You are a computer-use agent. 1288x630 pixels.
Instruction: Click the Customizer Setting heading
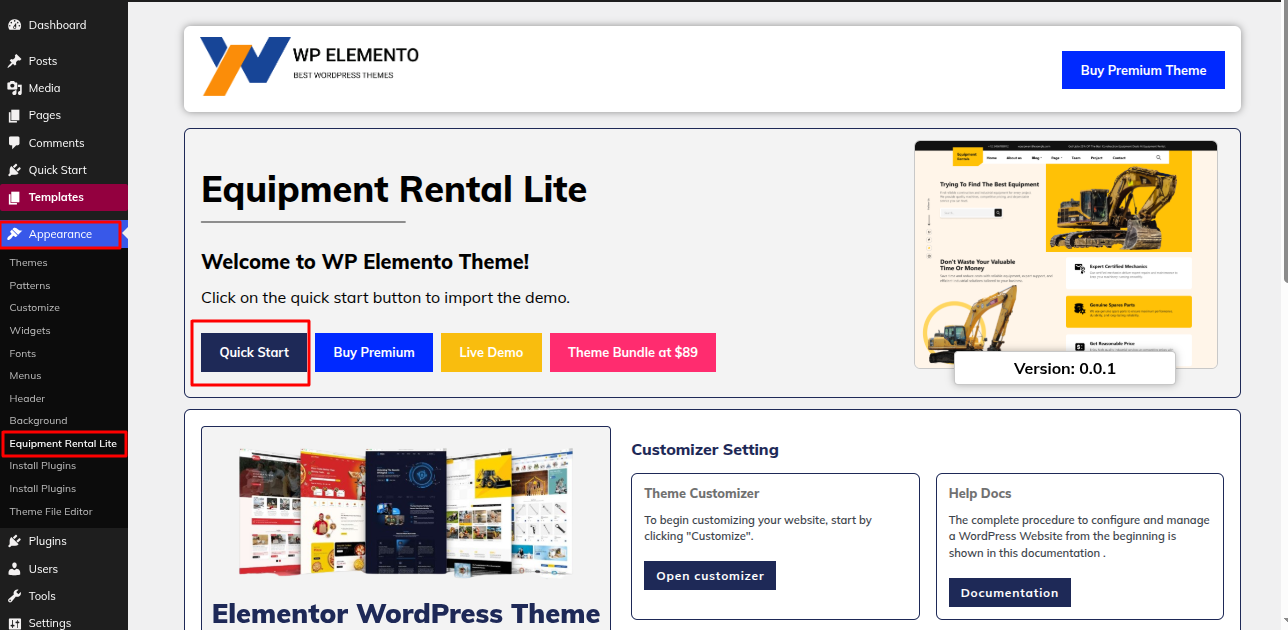click(x=705, y=450)
